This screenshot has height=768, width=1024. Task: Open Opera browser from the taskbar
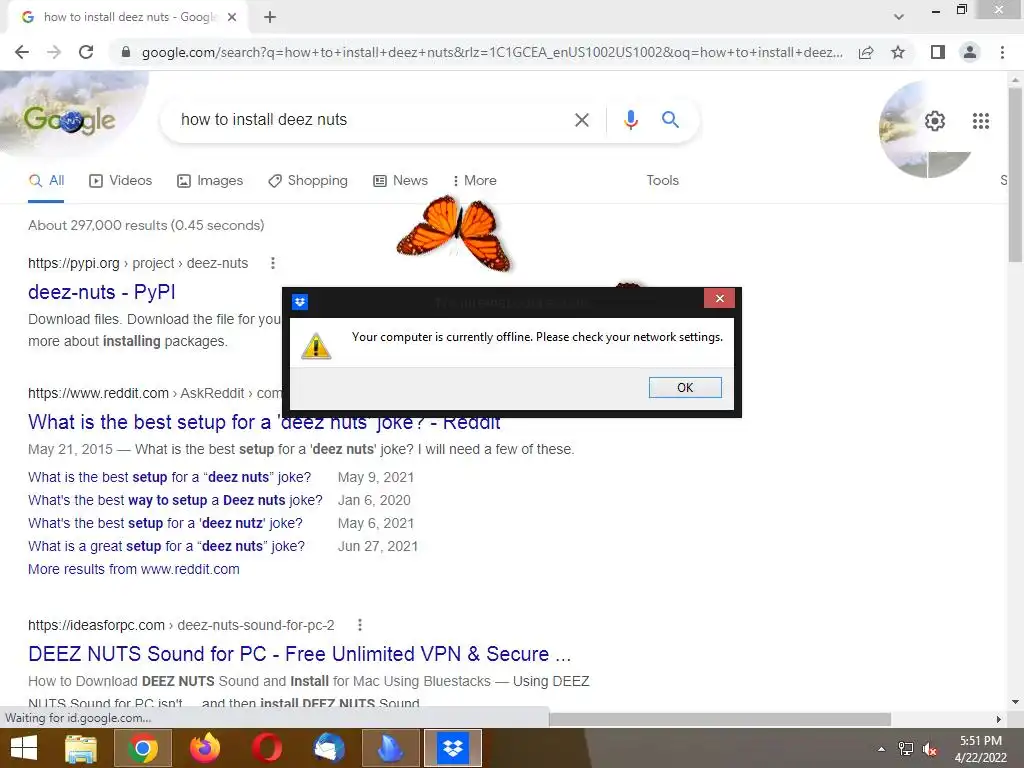click(267, 748)
